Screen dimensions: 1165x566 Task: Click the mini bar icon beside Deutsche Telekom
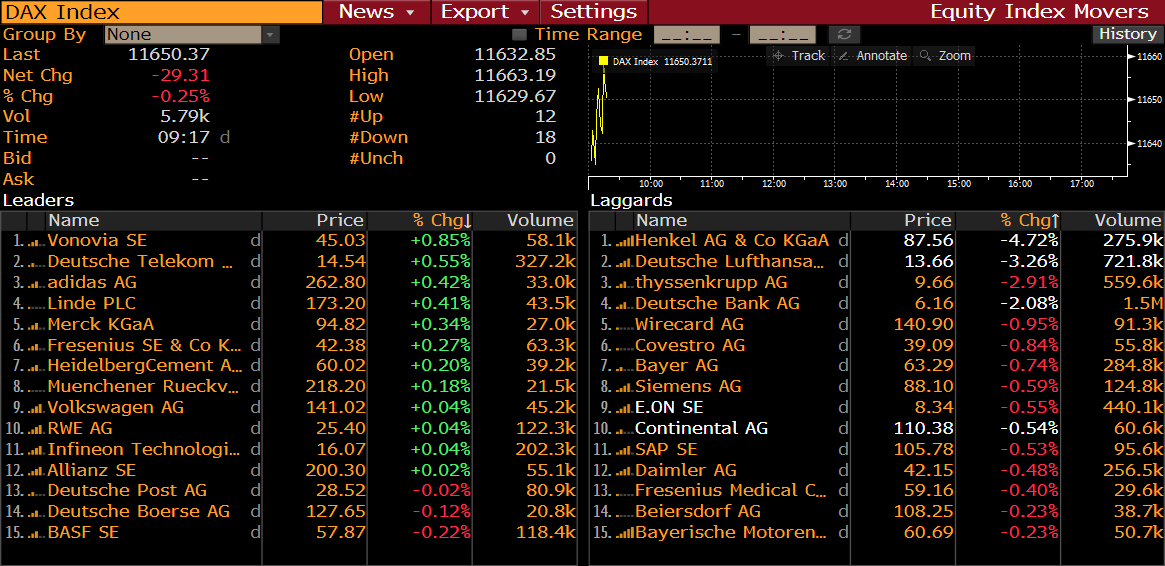pos(36,262)
